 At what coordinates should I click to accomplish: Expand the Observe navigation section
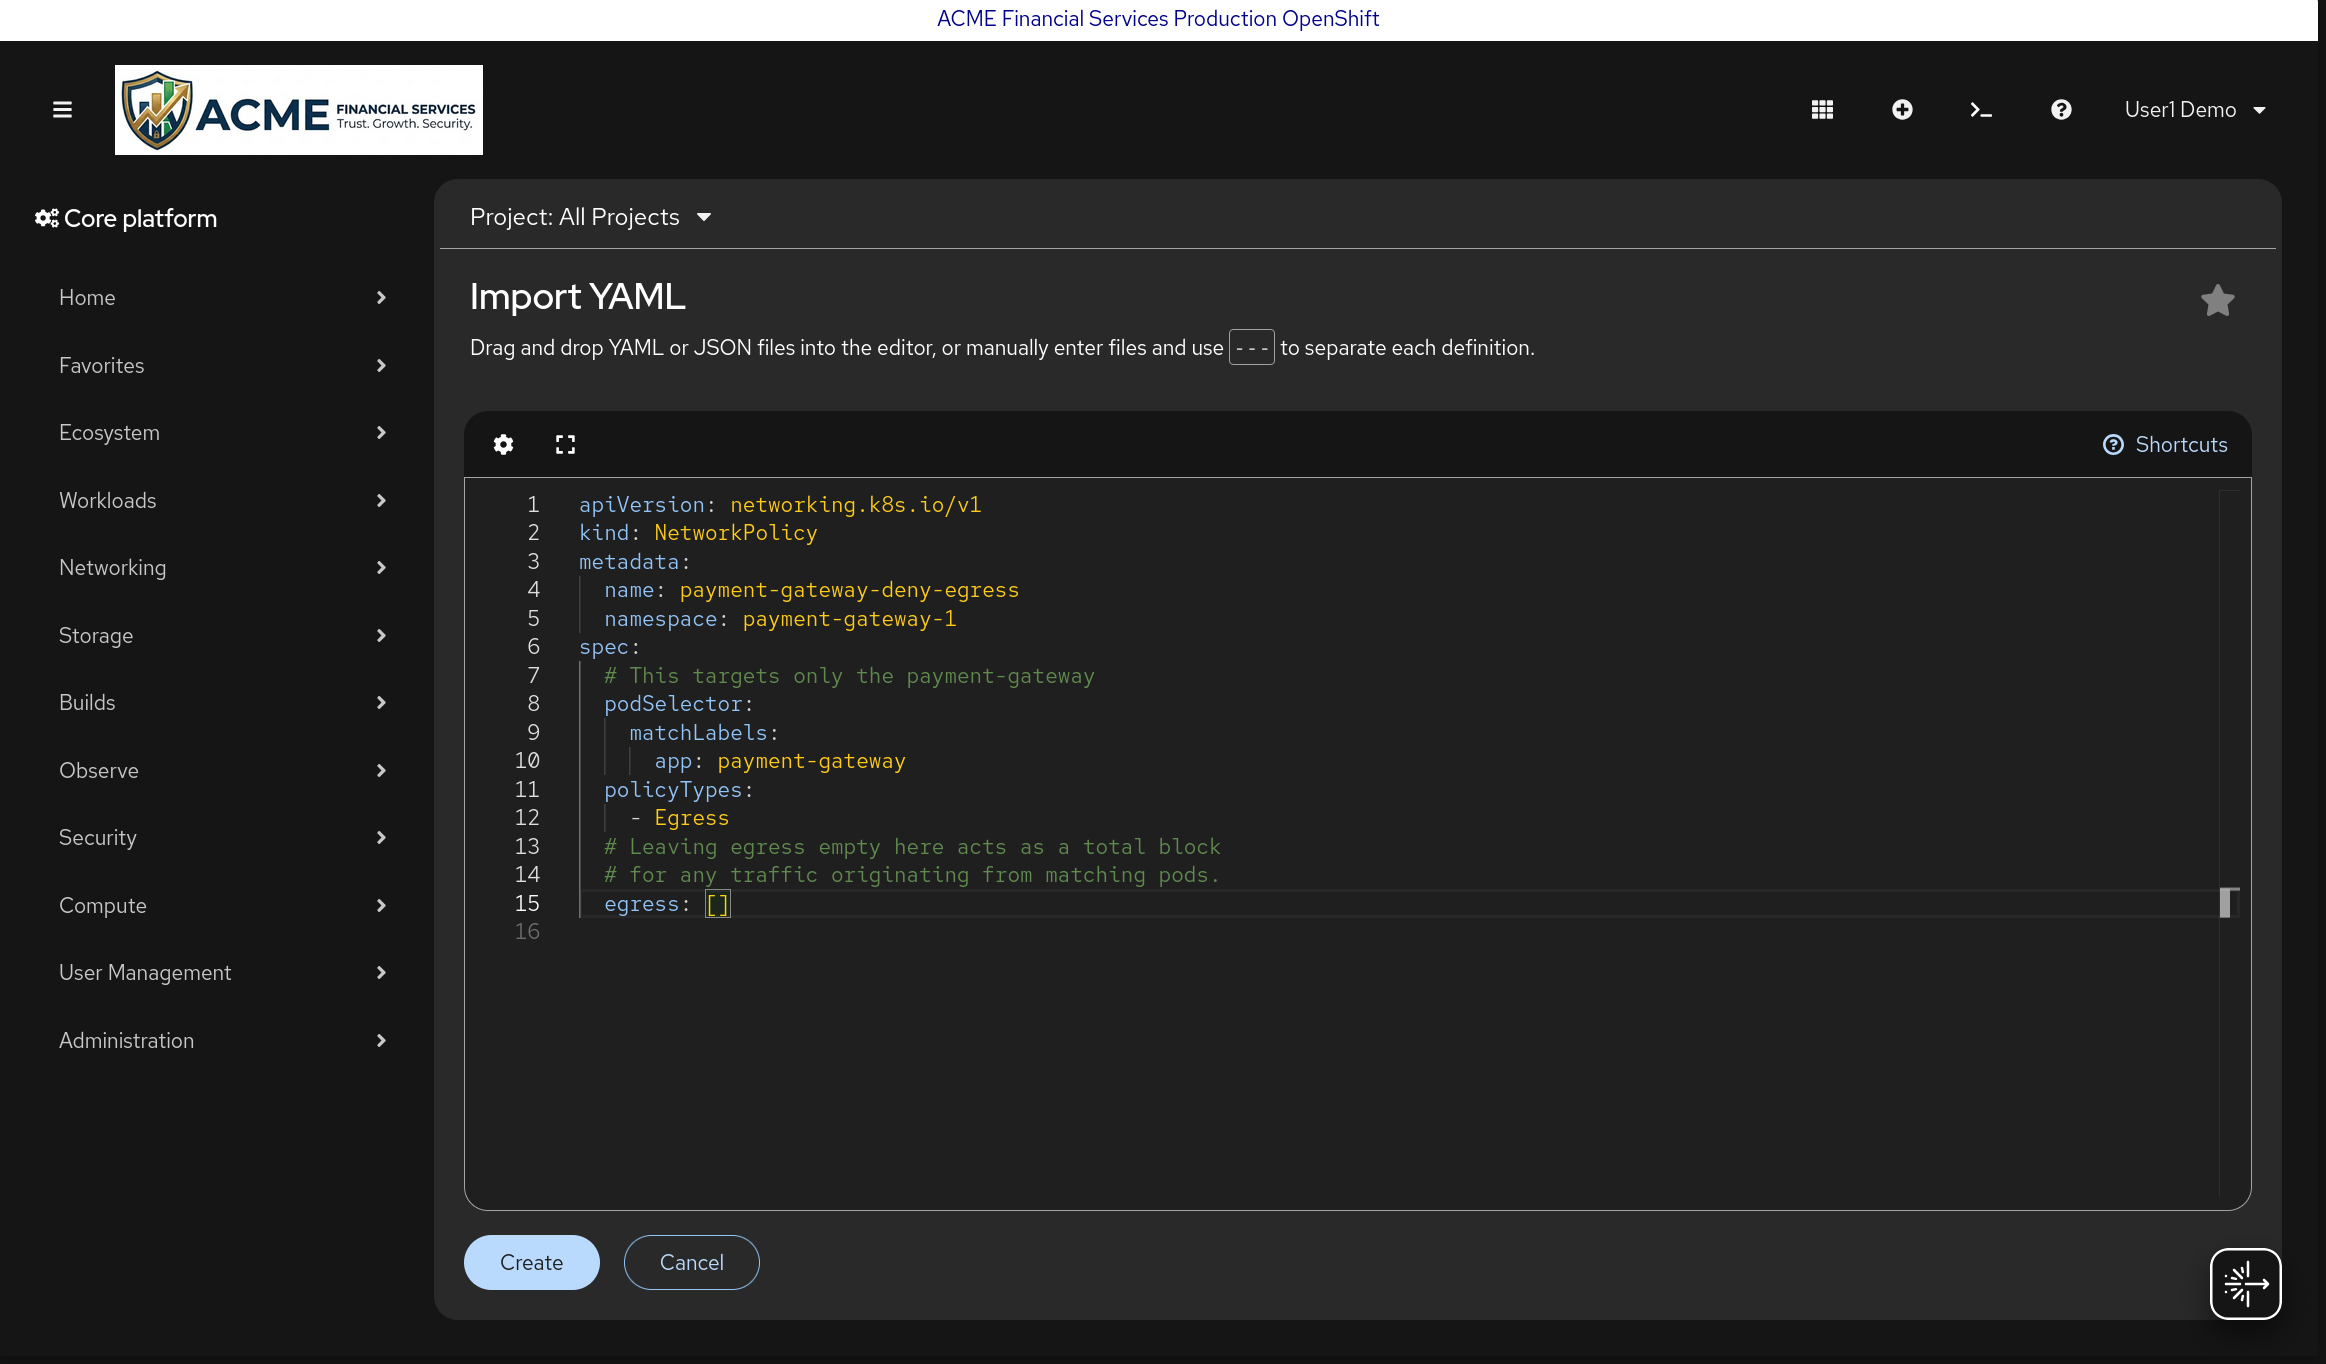(x=222, y=771)
